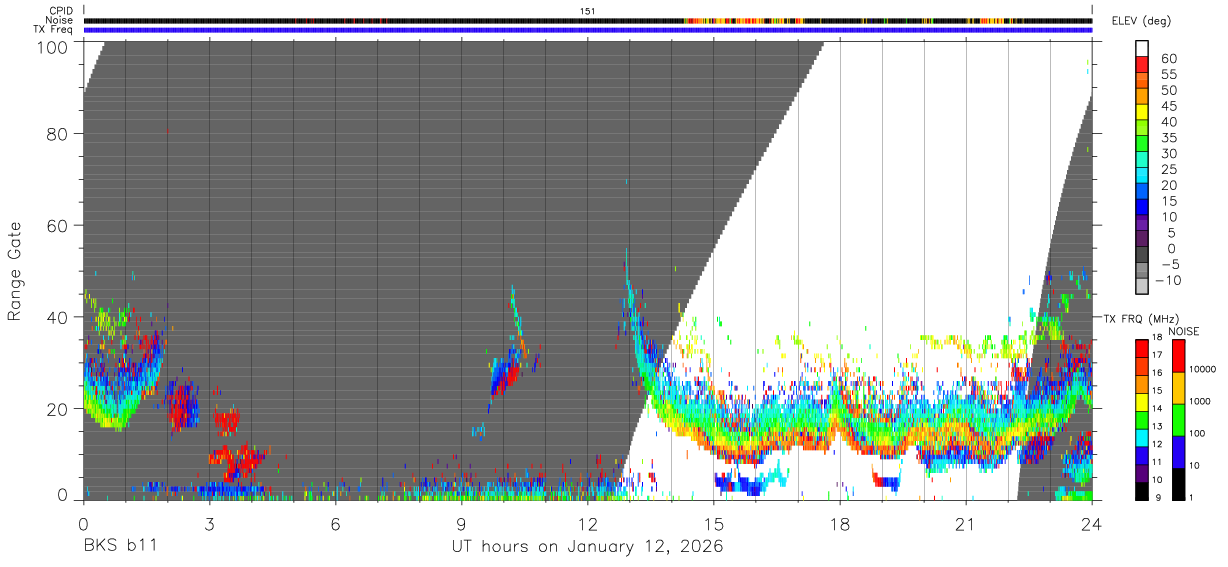Select the red segment of ELEV color bar

[x=1142, y=63]
